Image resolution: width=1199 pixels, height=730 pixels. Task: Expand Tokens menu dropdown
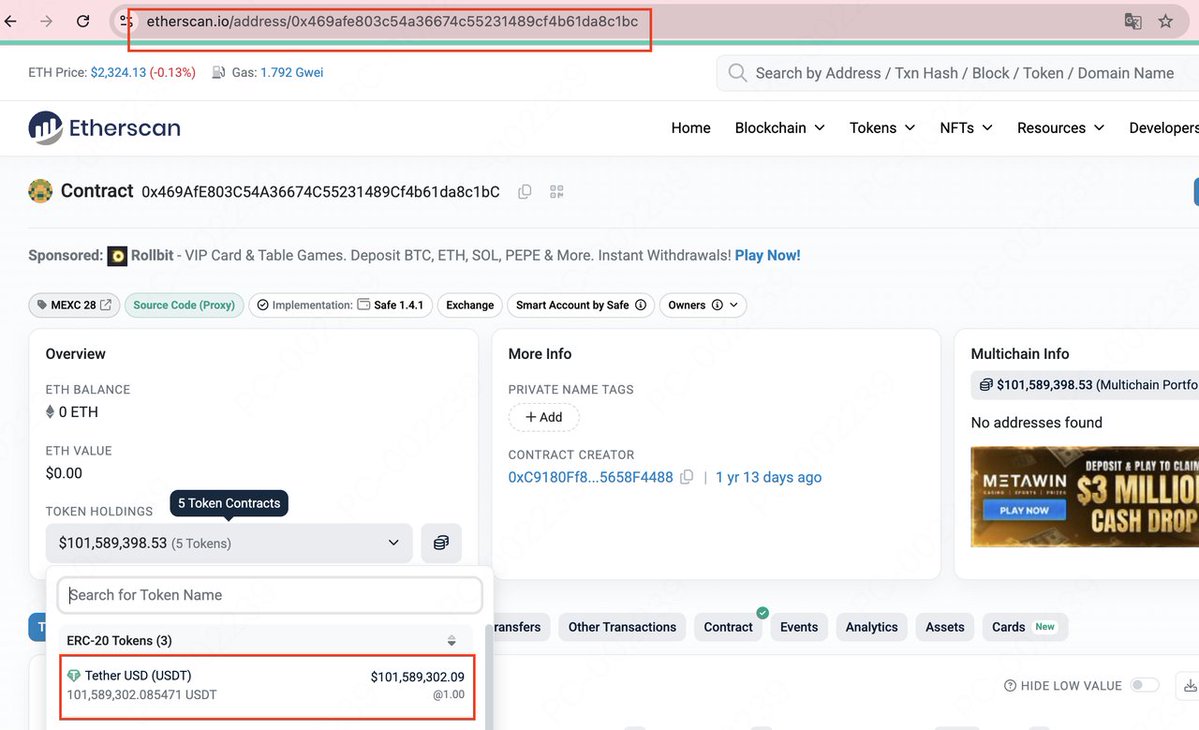point(882,128)
